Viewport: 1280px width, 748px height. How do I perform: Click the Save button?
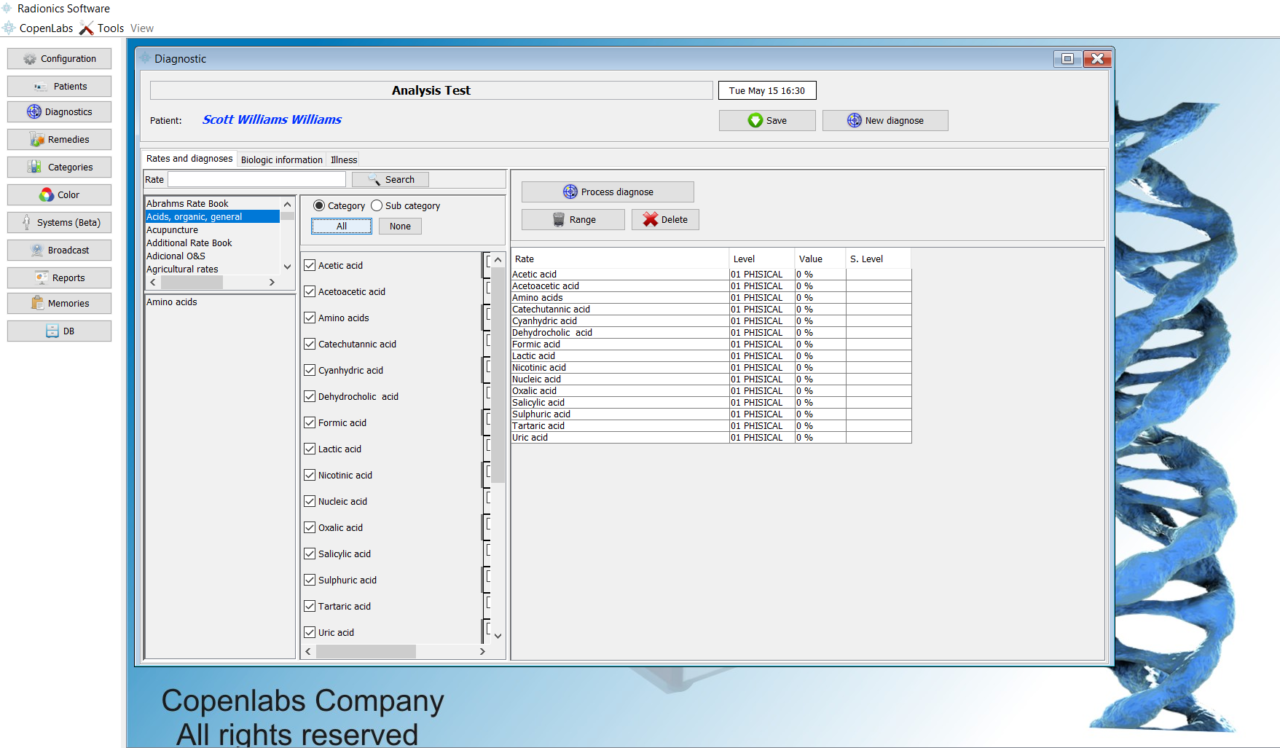pos(767,121)
